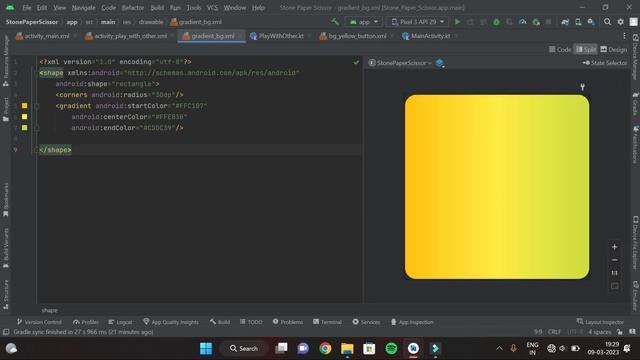Image resolution: width=640 pixels, height=360 pixels.
Task: Show the recent tabs three-dot menu
Action: coord(624,36)
